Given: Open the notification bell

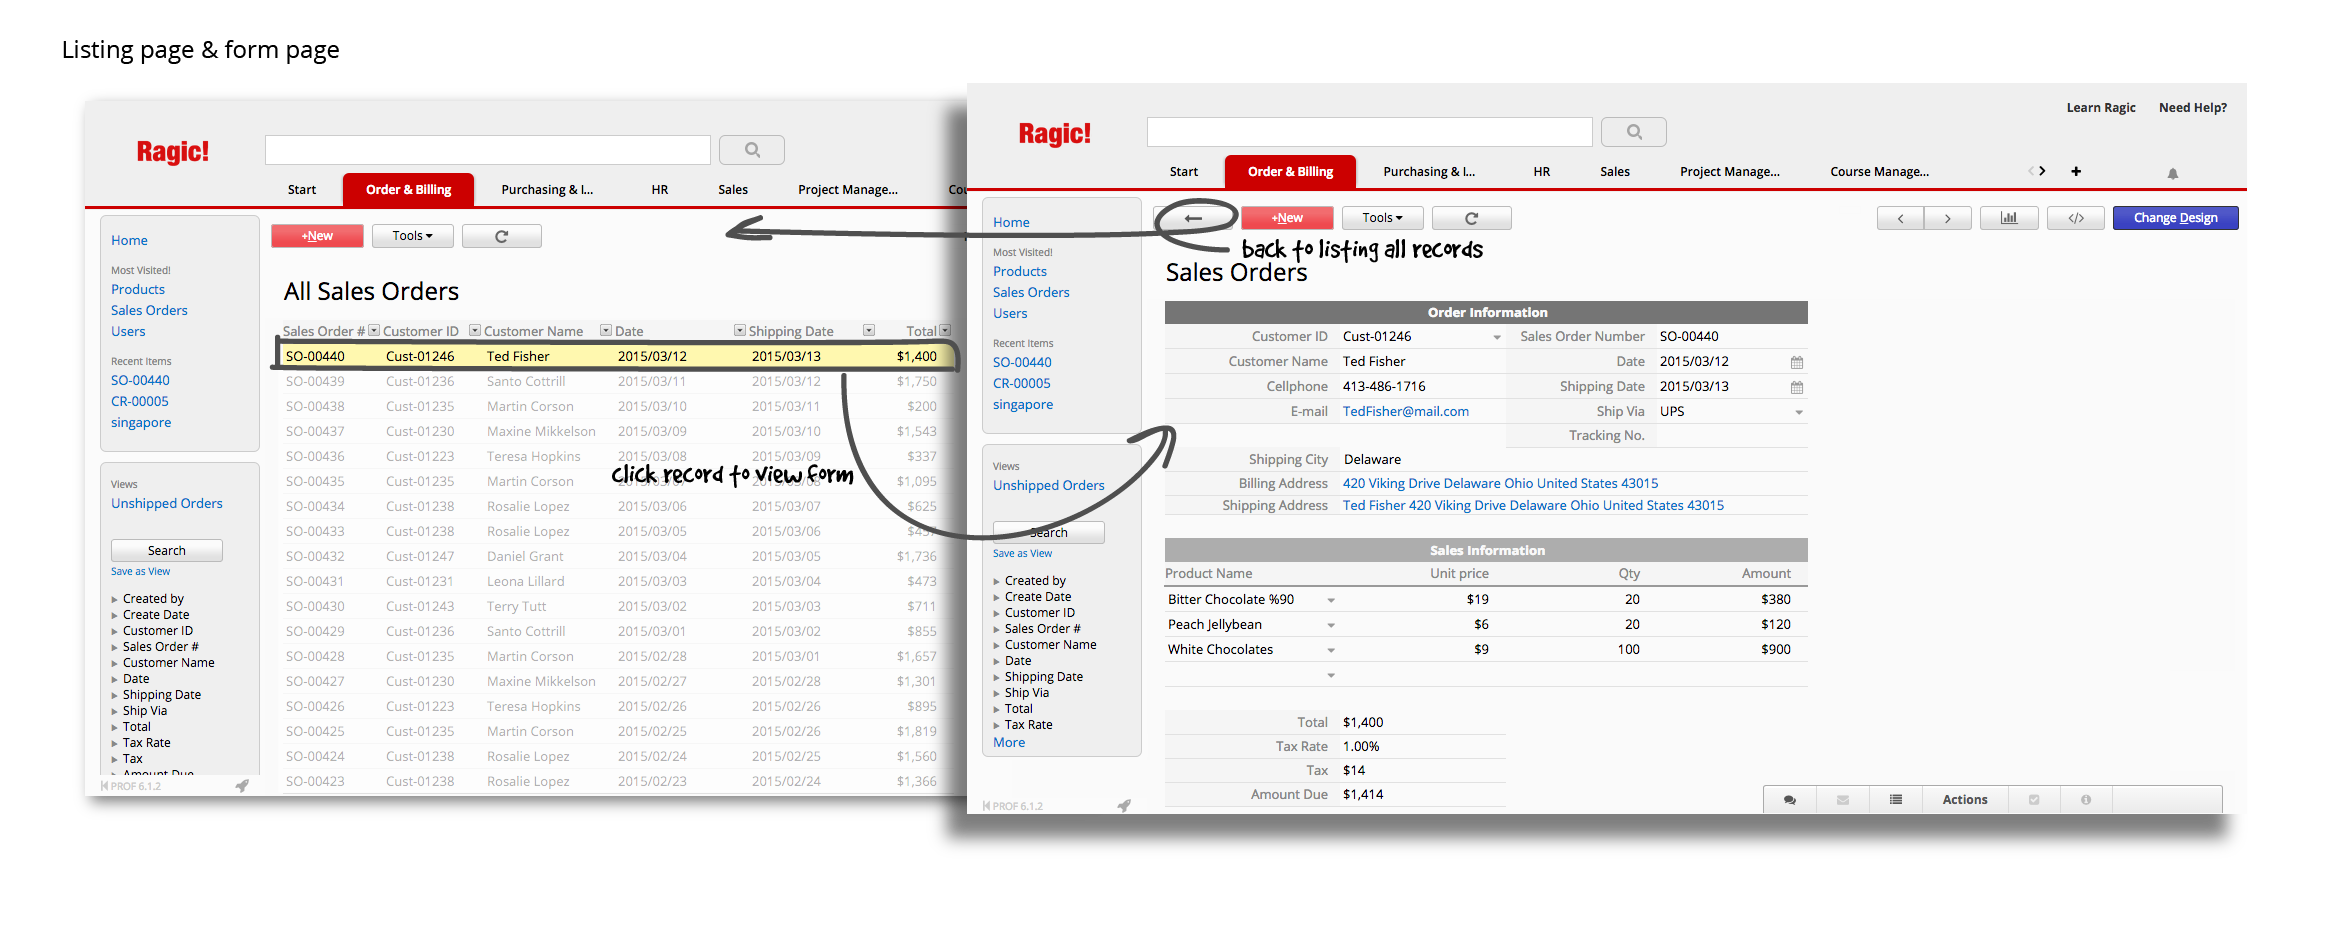Looking at the screenshot, I should 2172,173.
